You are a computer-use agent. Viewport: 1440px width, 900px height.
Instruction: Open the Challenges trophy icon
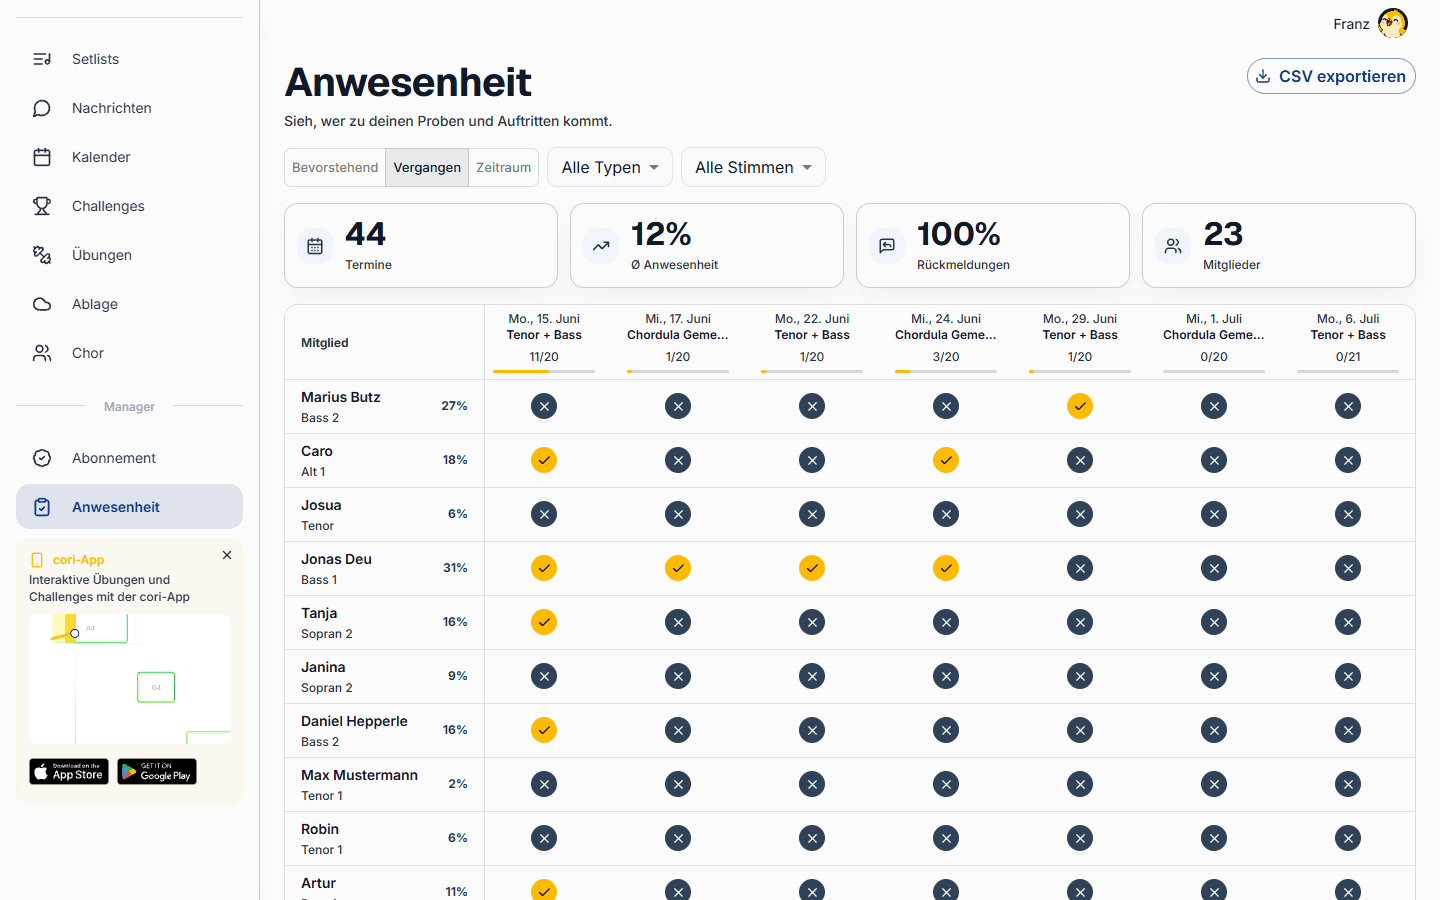[42, 206]
